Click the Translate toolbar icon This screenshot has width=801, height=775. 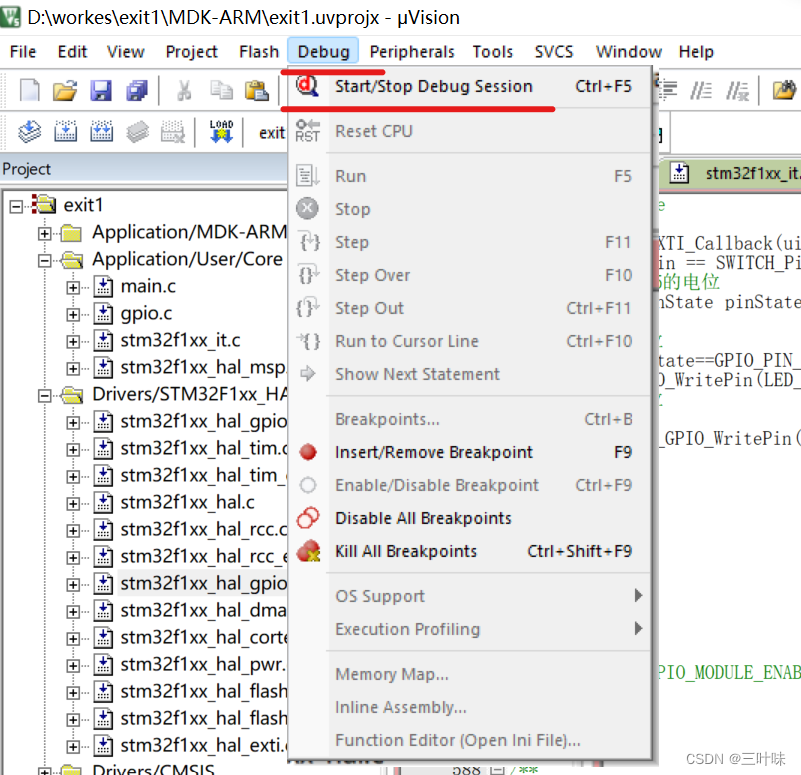tap(30, 132)
